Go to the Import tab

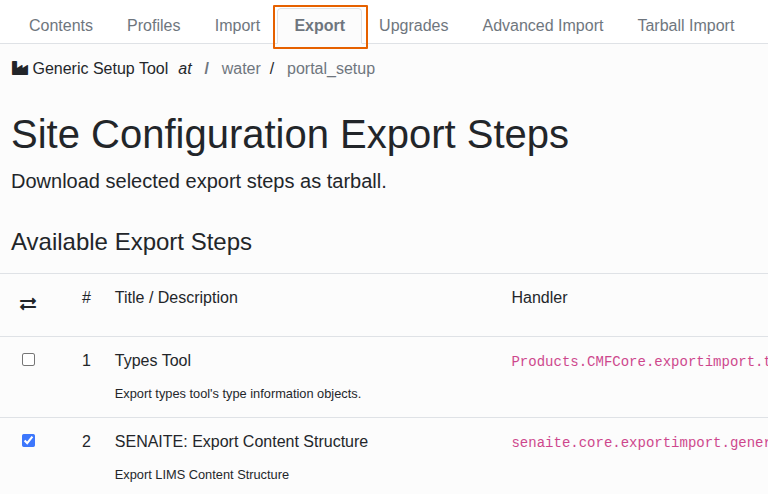[x=237, y=26]
